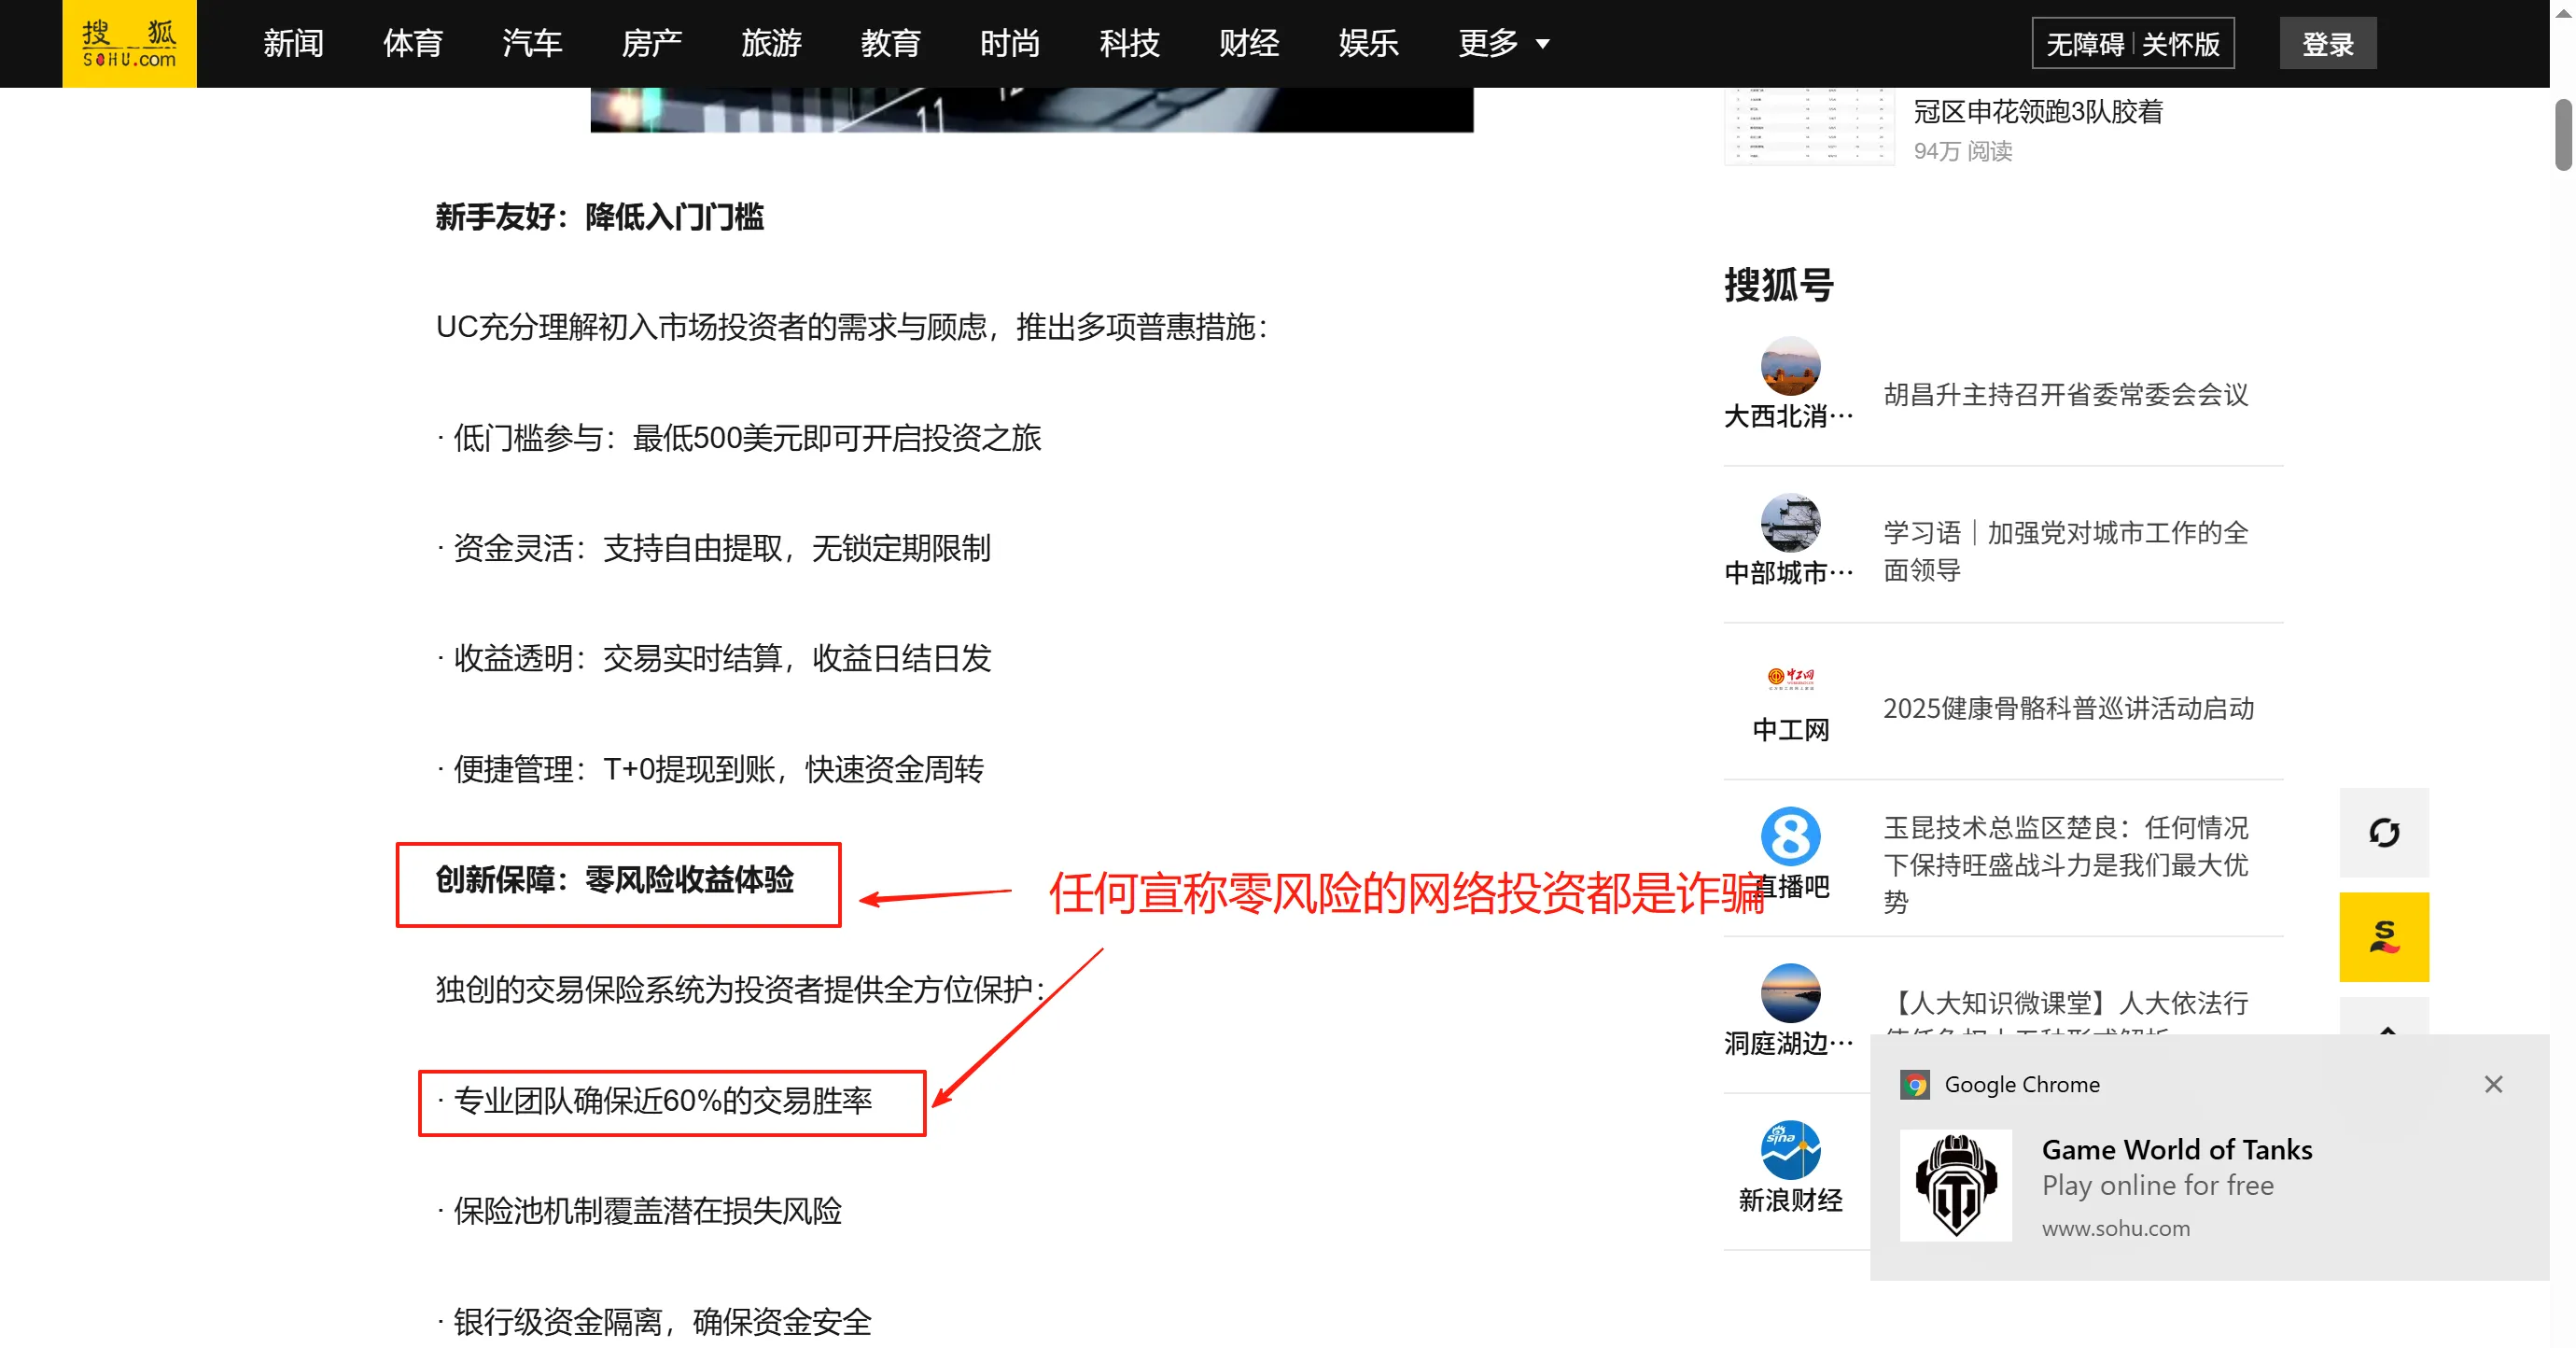
Task: Click the Sohu logo
Action: [129, 44]
